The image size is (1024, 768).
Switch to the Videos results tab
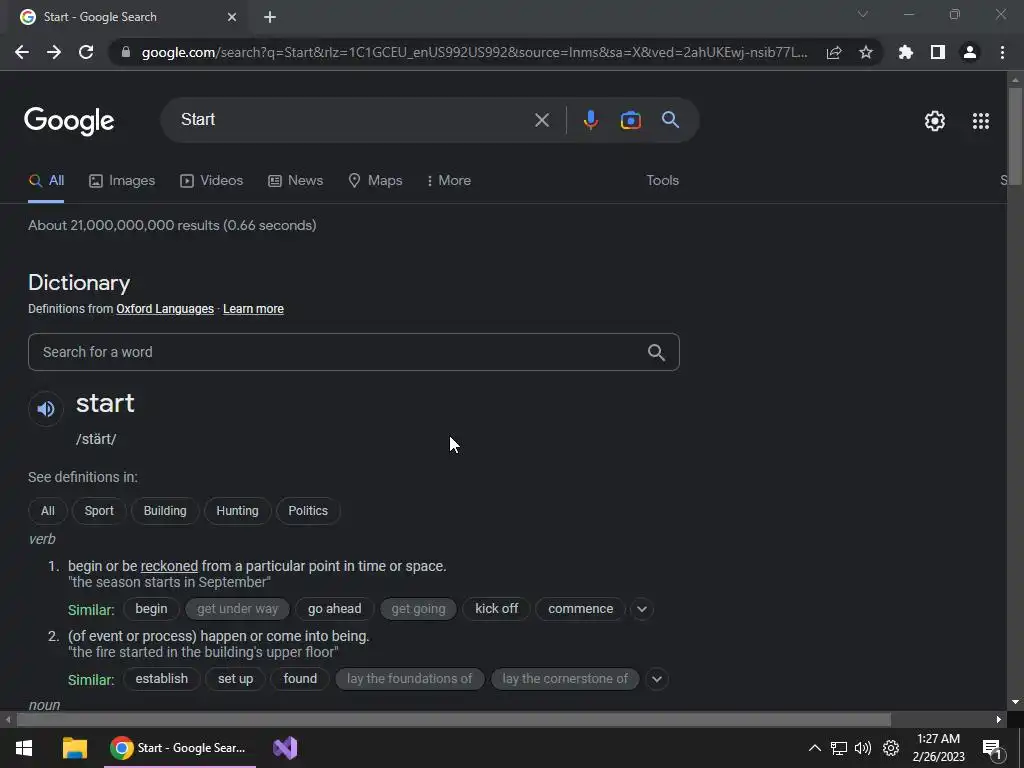(x=212, y=181)
